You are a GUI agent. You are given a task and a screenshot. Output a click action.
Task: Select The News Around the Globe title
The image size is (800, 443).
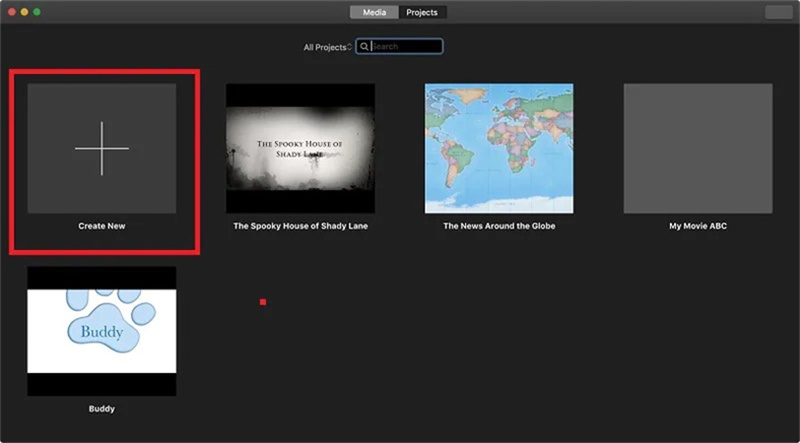pos(499,226)
